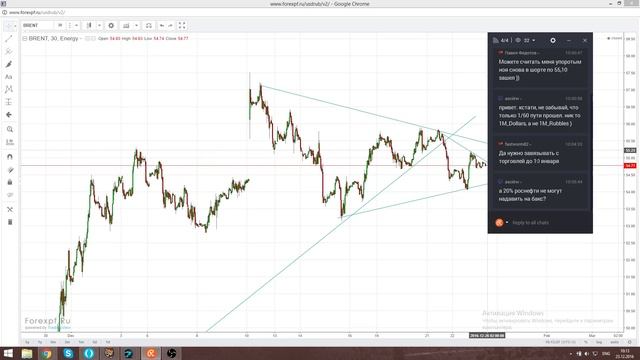
Task: Open the object tree scissors icon
Action: pos(9,209)
